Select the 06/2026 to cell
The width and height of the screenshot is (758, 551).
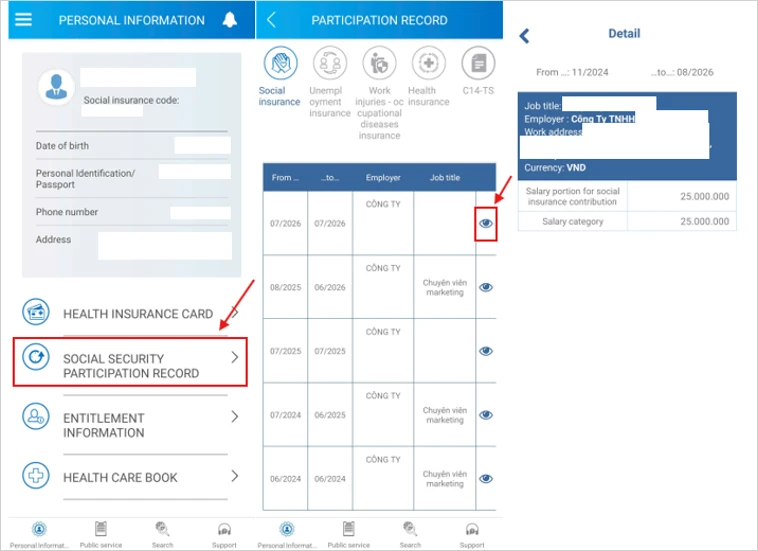[x=330, y=287]
